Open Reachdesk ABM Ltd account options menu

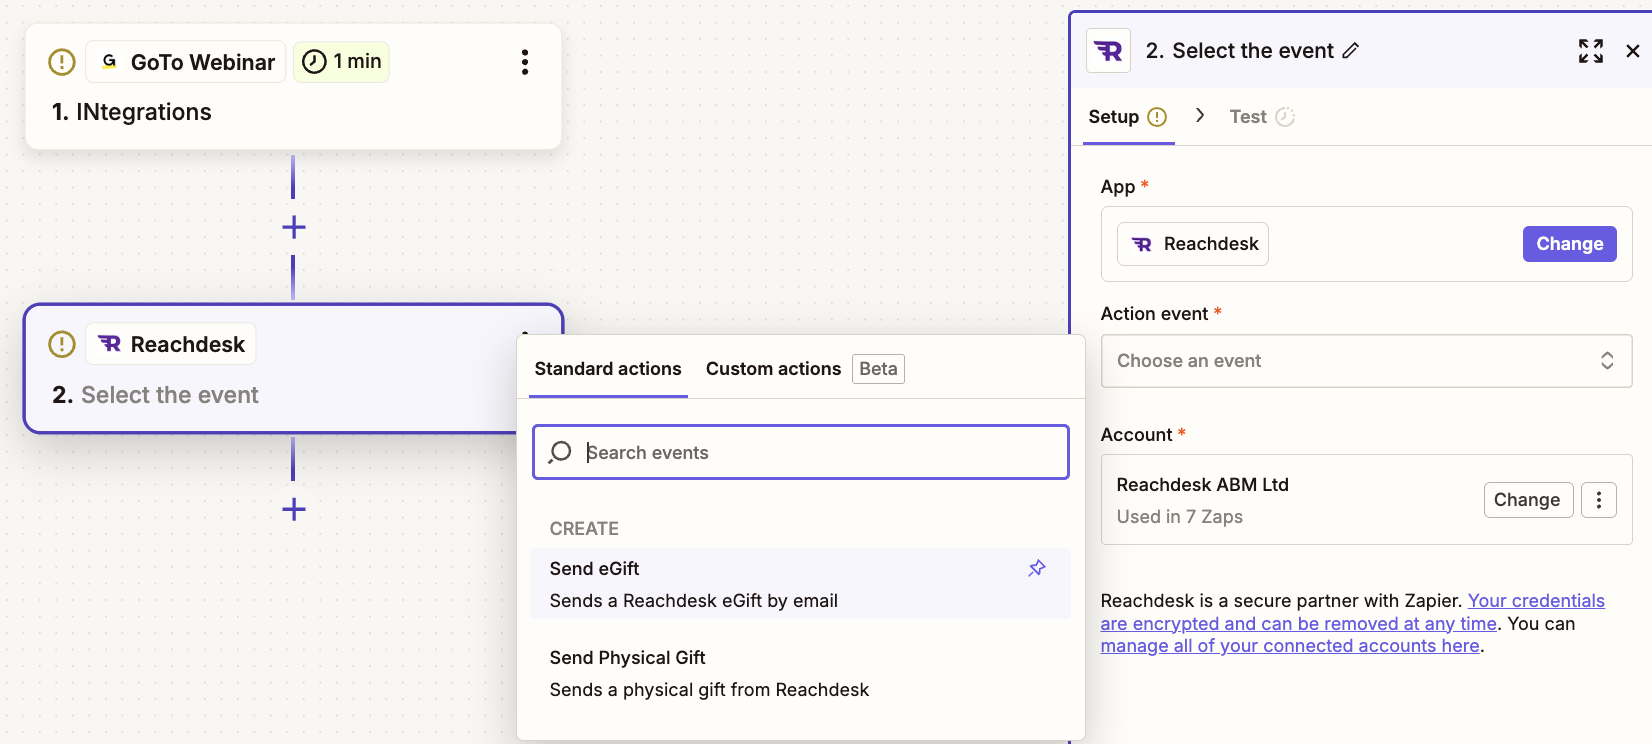point(1599,500)
